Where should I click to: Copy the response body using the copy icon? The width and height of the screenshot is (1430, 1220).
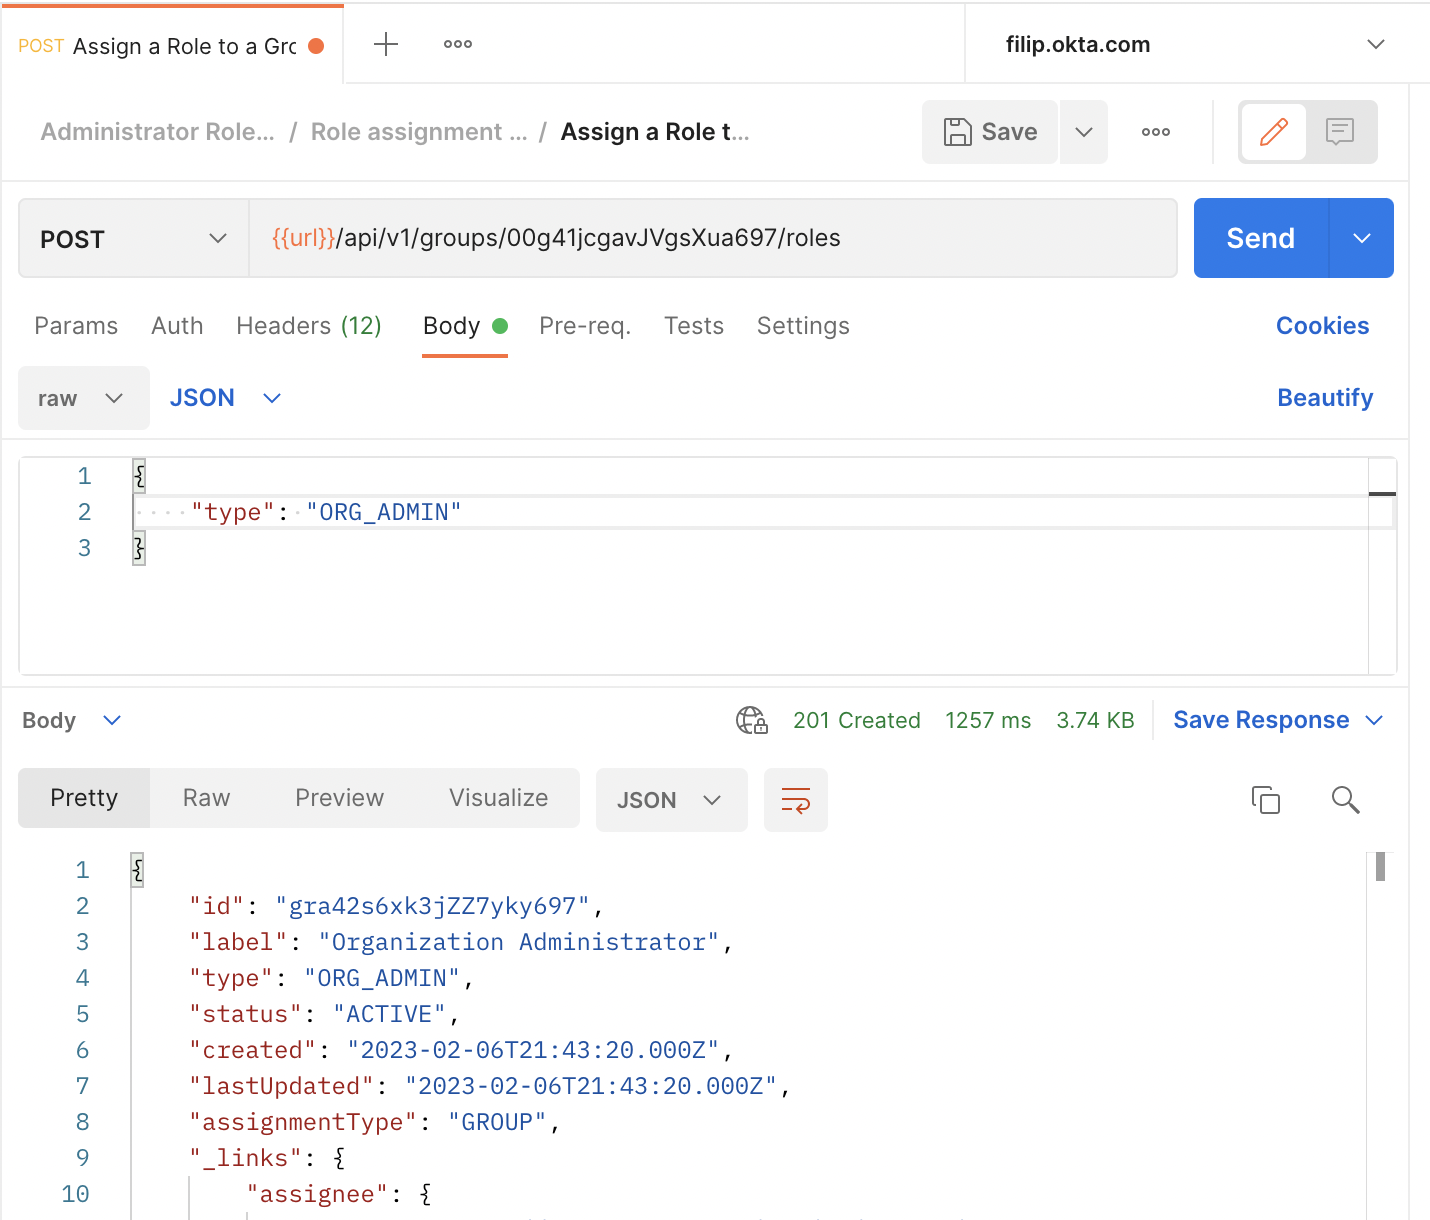click(1265, 800)
